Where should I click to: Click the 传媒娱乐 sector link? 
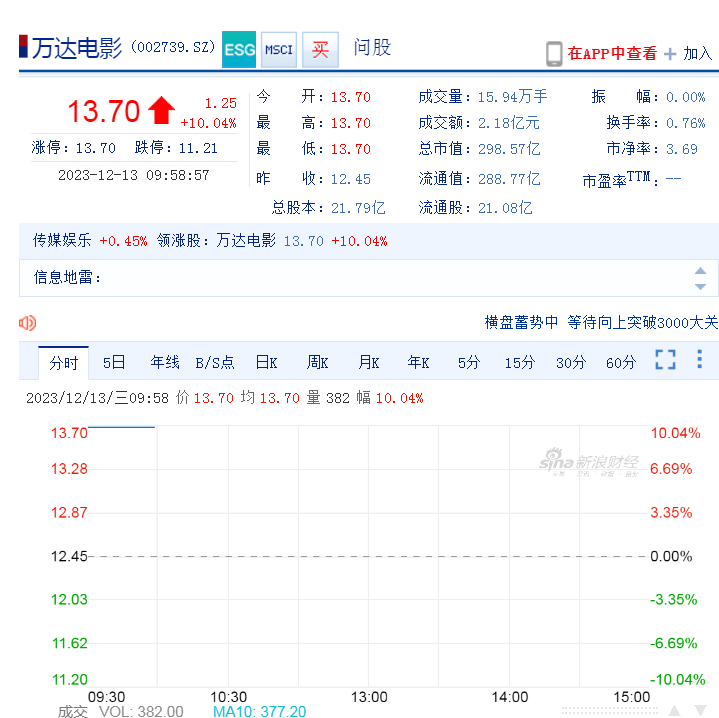point(62,240)
